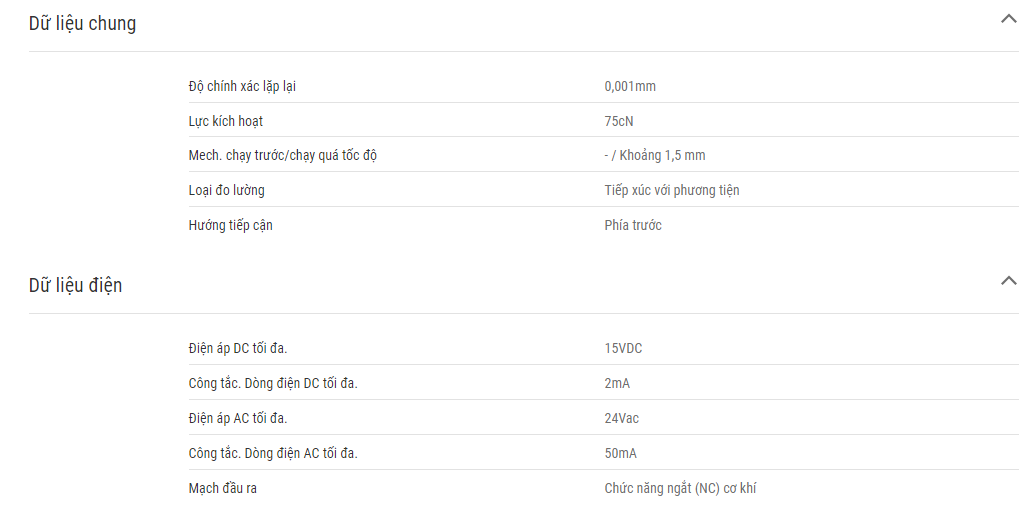Click the Dữ liệu điện heading

pyautogui.click(x=75, y=285)
